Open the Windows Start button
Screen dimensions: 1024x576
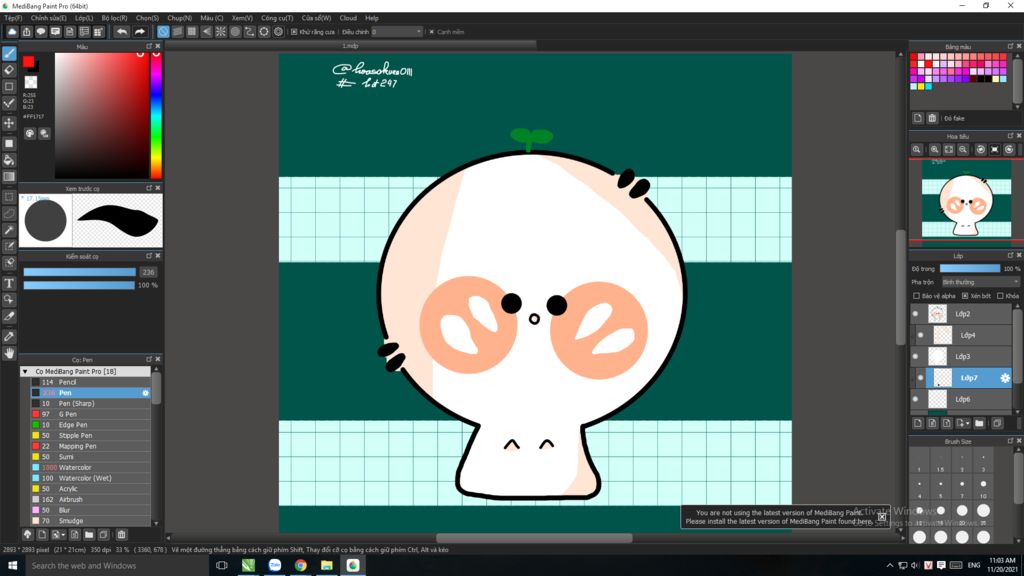pos(12,566)
